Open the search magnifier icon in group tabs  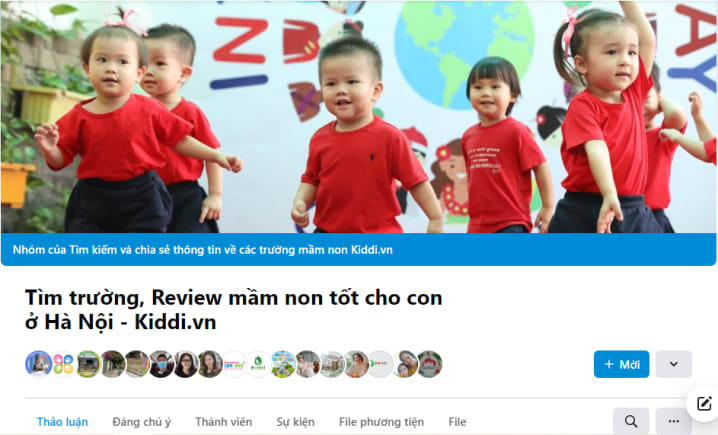click(631, 421)
